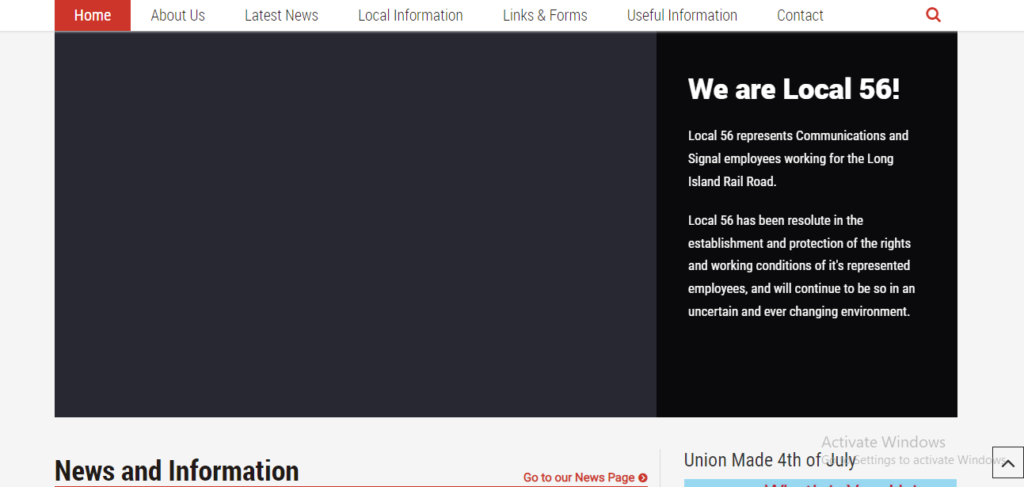Screen dimensions: 1024x487
Task: Click the arrow icon beside Go to our News Page
Action: (x=643, y=478)
